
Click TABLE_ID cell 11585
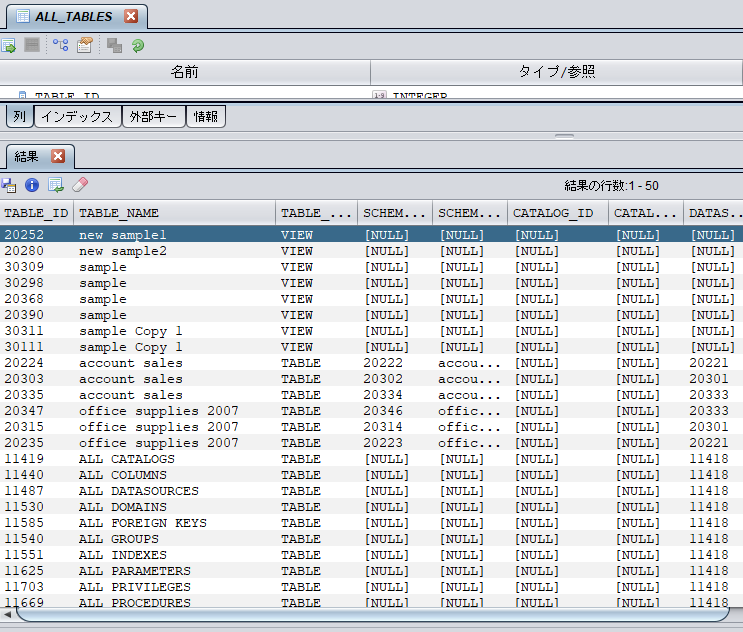(x=36, y=523)
